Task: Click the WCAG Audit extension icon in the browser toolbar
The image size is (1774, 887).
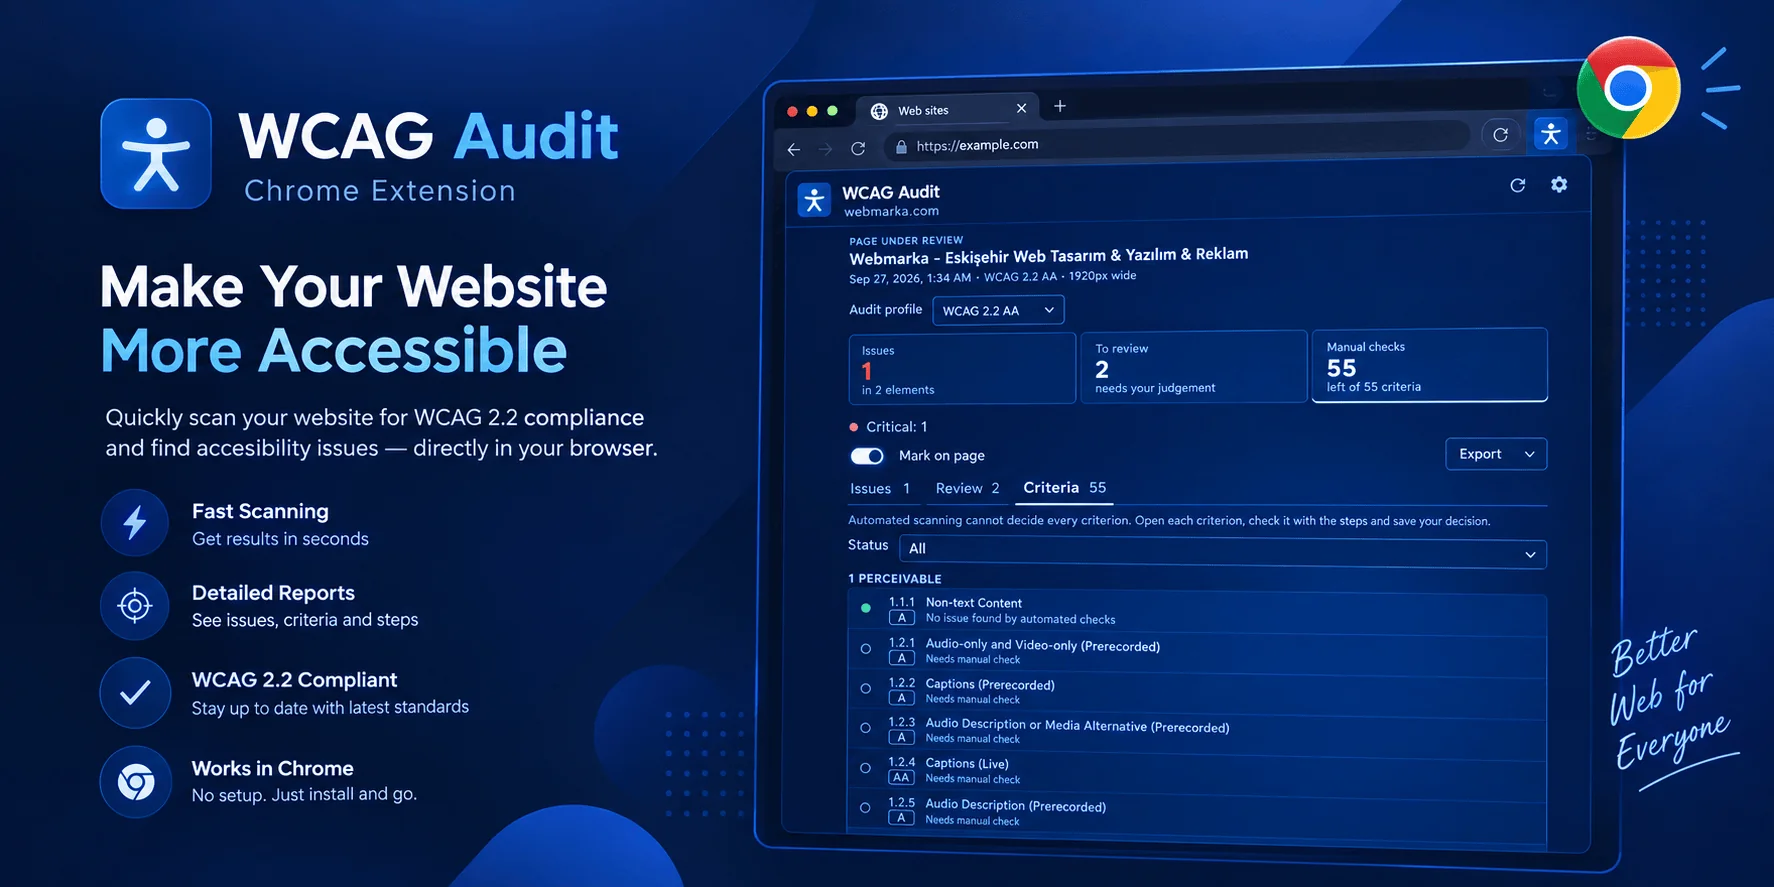Action: pyautogui.click(x=1551, y=133)
